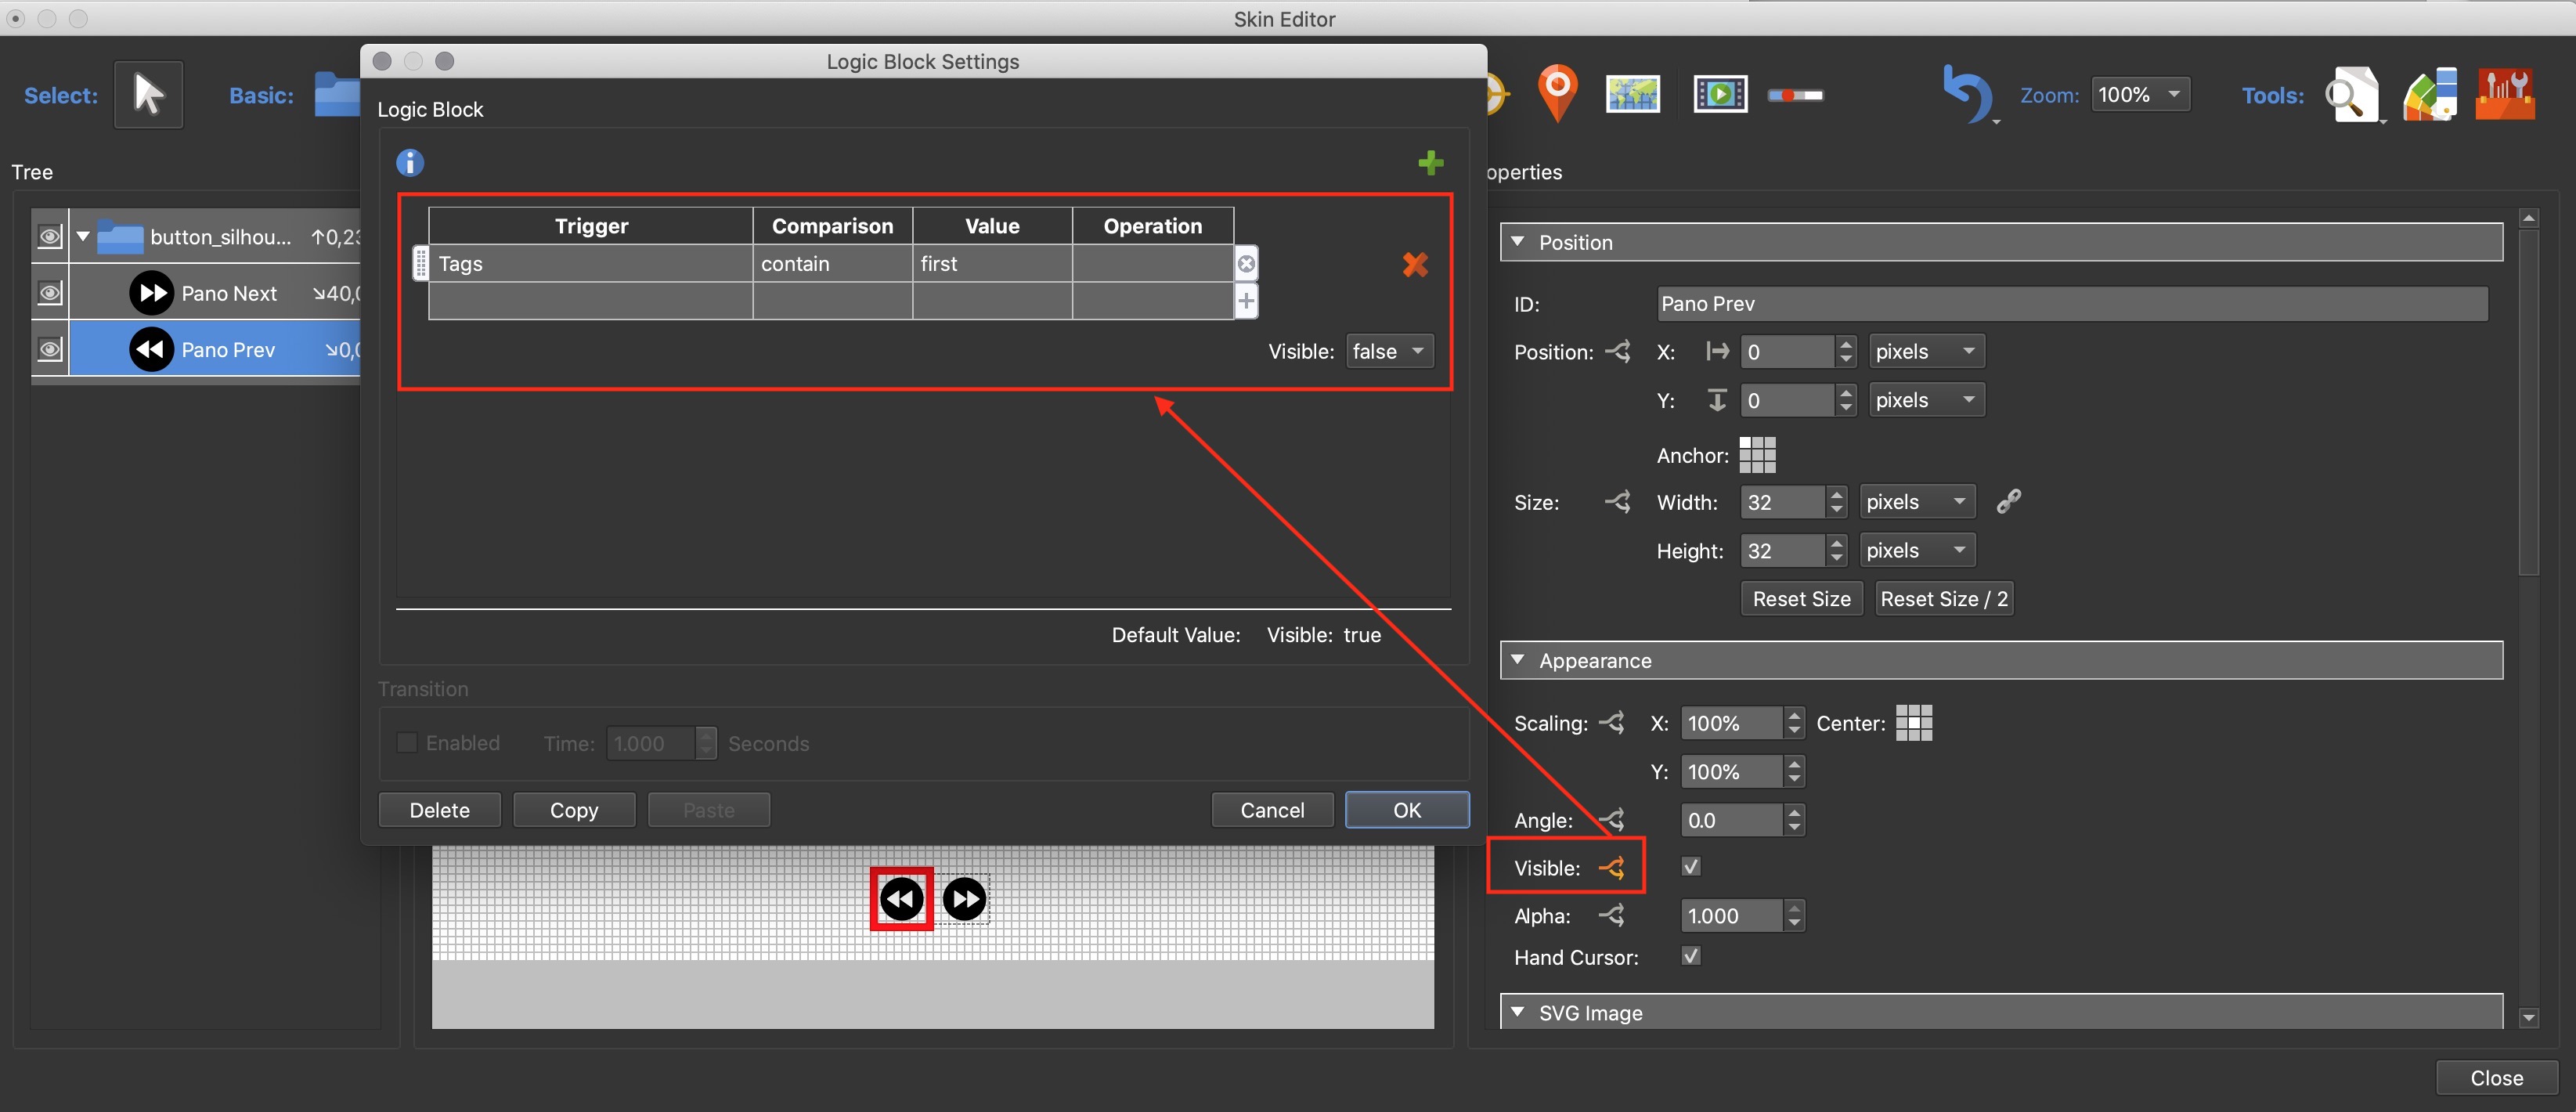The height and width of the screenshot is (1112, 2576).
Task: Click the Copy button
Action: click(x=574, y=810)
